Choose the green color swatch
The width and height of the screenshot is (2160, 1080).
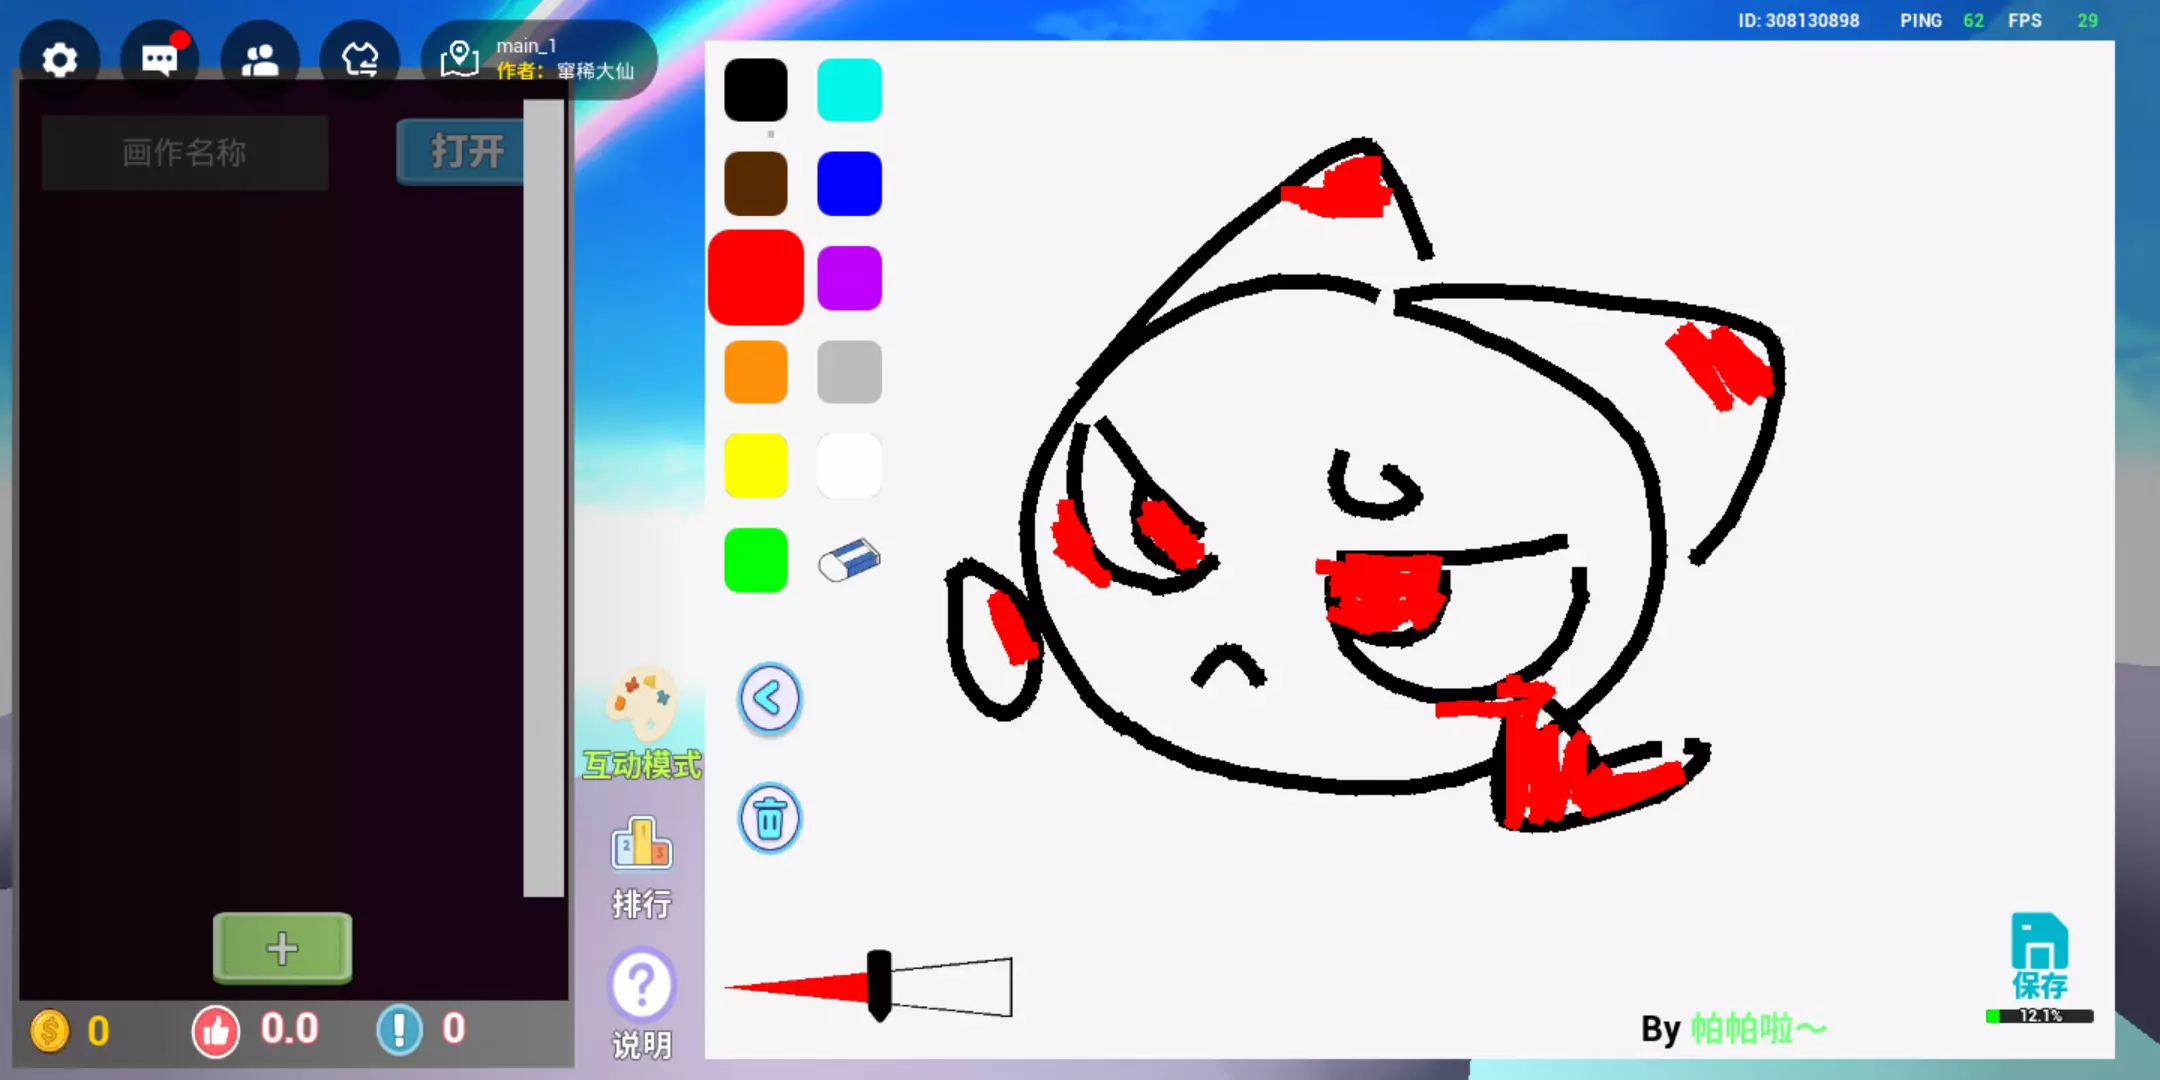coord(755,560)
